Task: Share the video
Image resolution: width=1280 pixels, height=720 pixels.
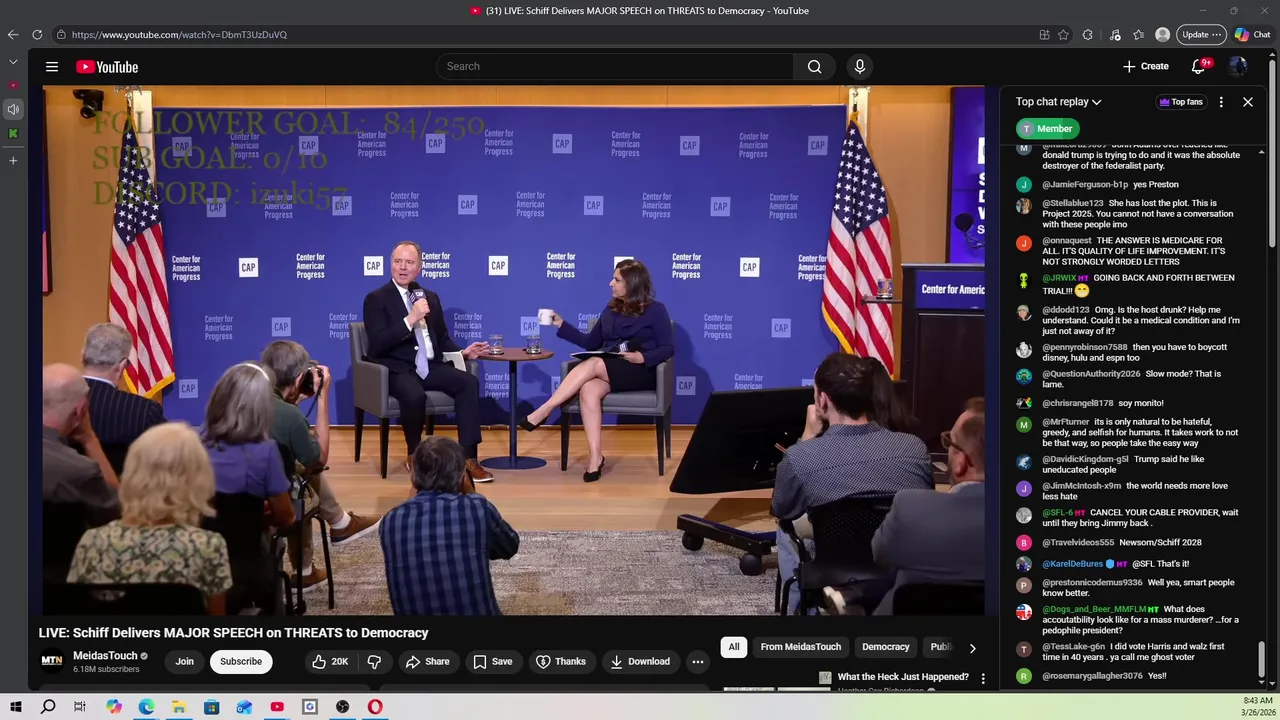Action: pyautogui.click(x=427, y=662)
